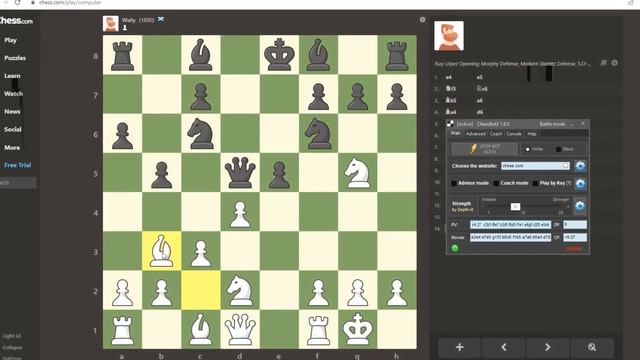
Task: Click the white queen on d1
Action: [240, 329]
